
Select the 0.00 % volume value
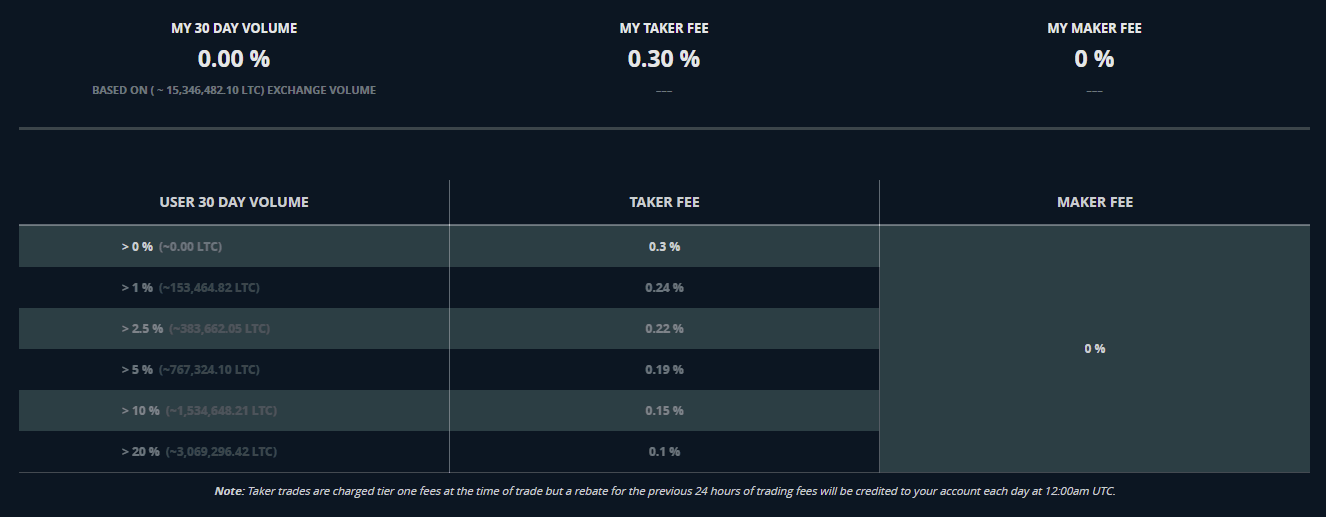click(234, 59)
